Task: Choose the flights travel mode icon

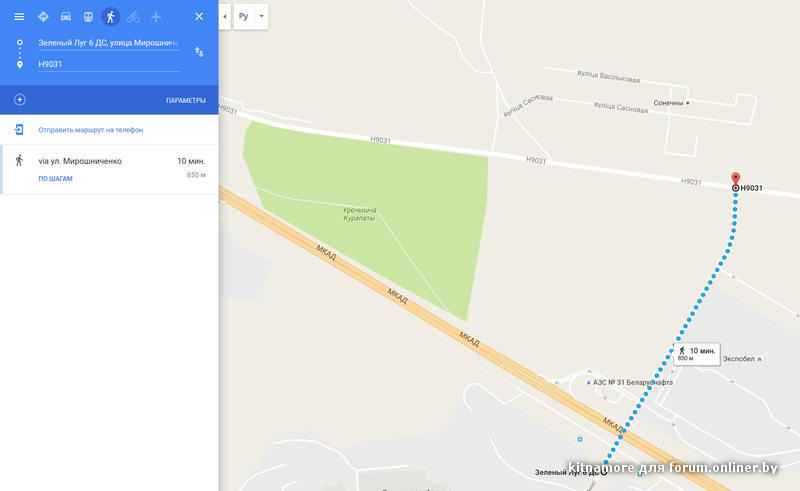Action: 156,17
